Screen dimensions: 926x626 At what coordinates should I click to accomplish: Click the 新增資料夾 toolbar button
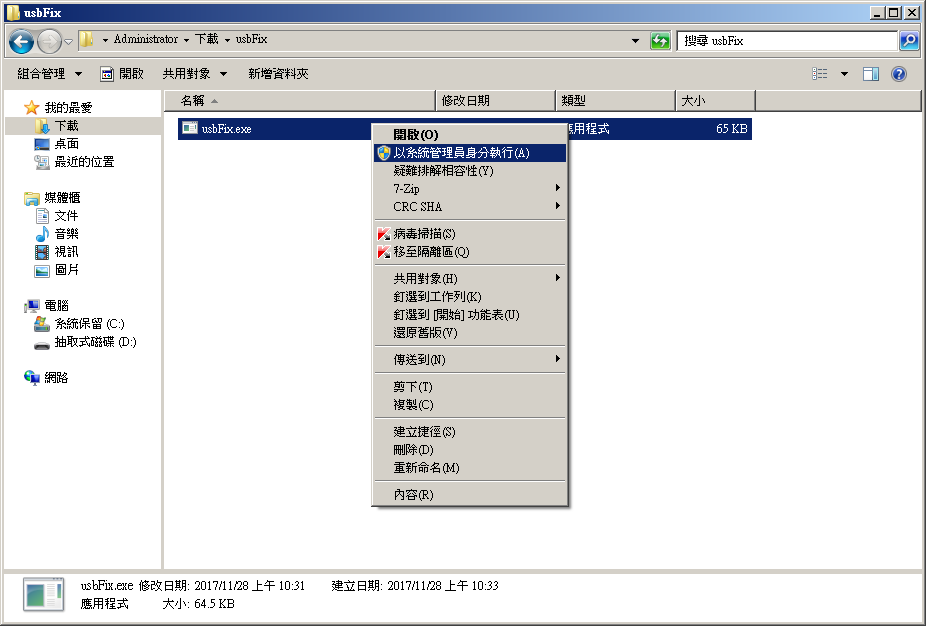(278, 74)
